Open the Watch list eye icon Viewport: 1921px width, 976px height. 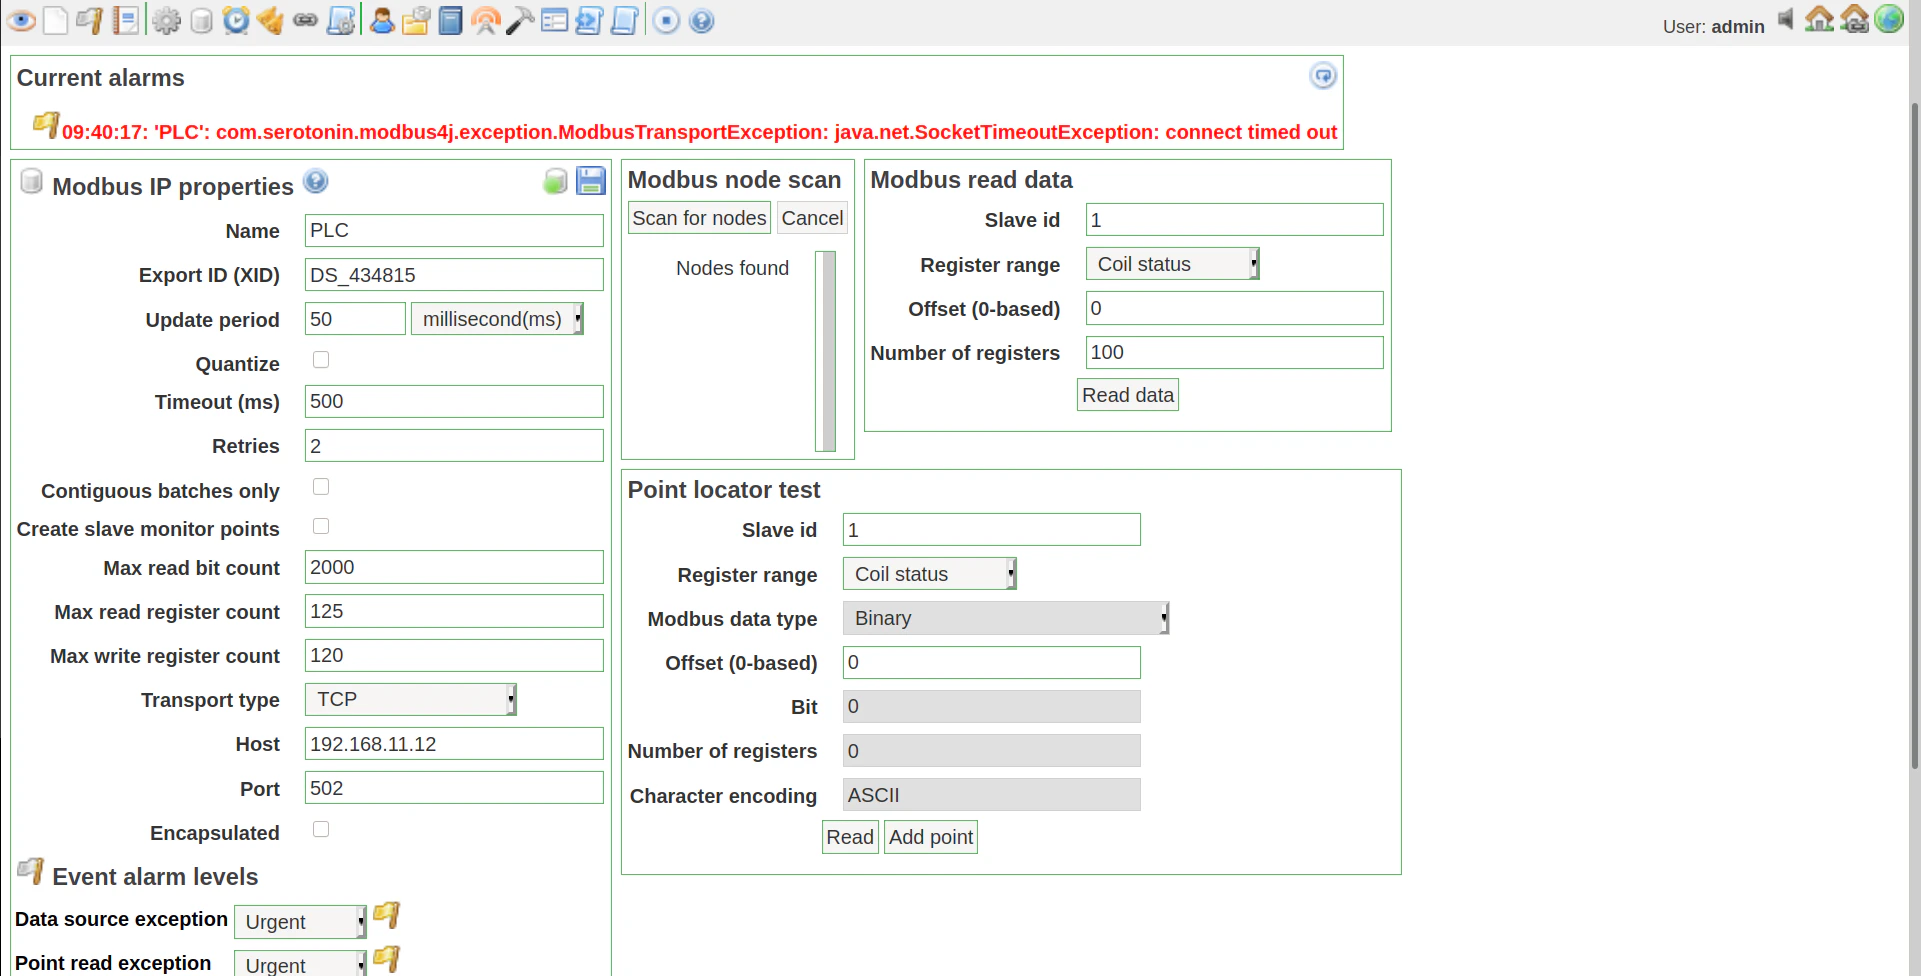pyautogui.click(x=21, y=20)
